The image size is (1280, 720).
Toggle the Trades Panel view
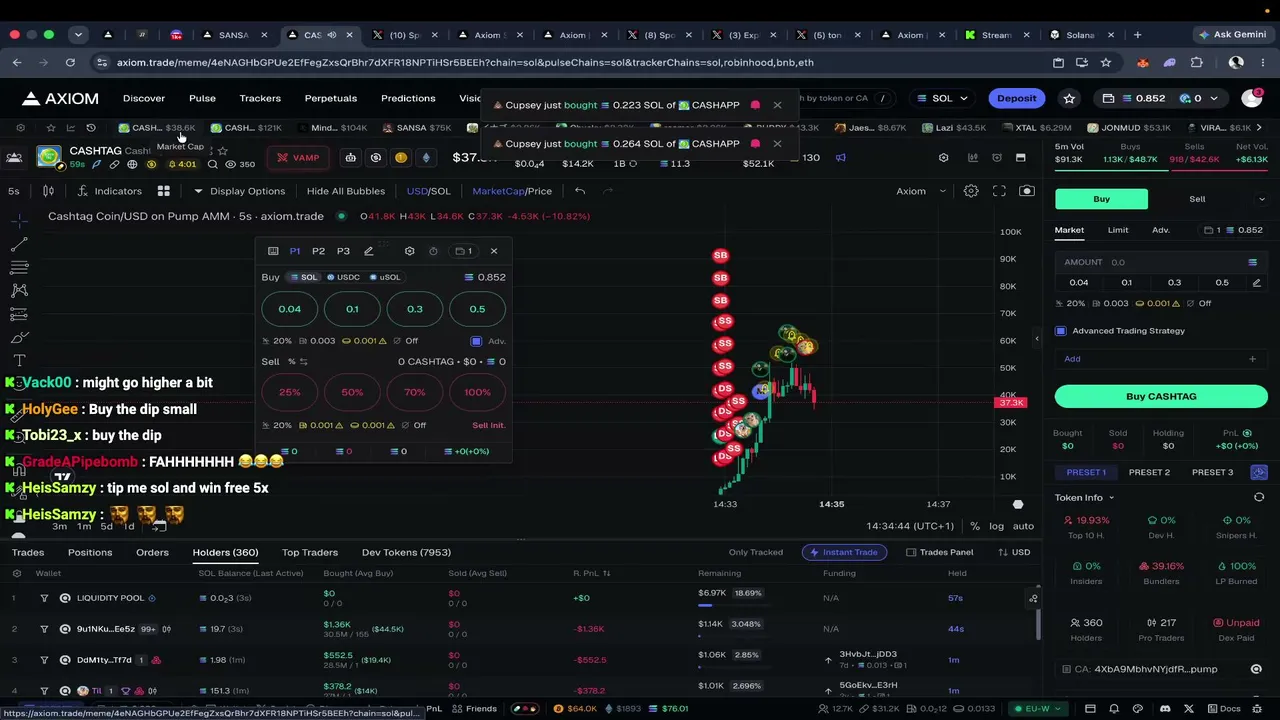point(939,552)
